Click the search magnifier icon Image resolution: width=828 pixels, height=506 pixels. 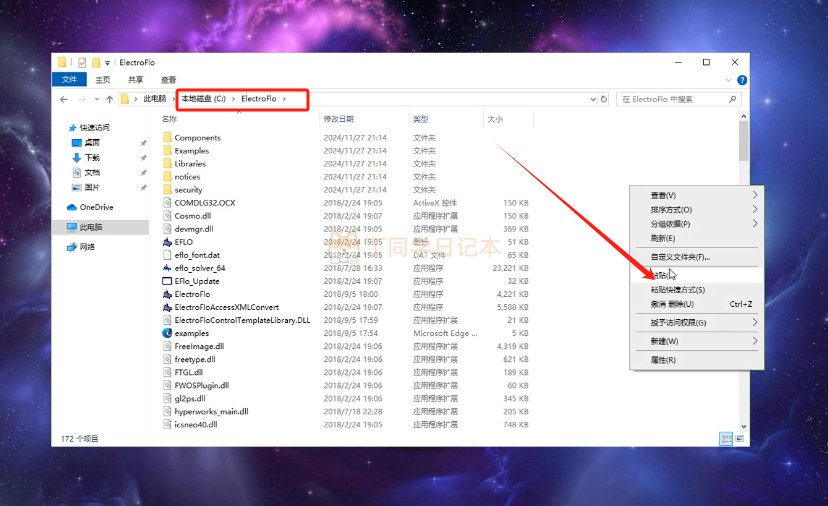coord(732,99)
